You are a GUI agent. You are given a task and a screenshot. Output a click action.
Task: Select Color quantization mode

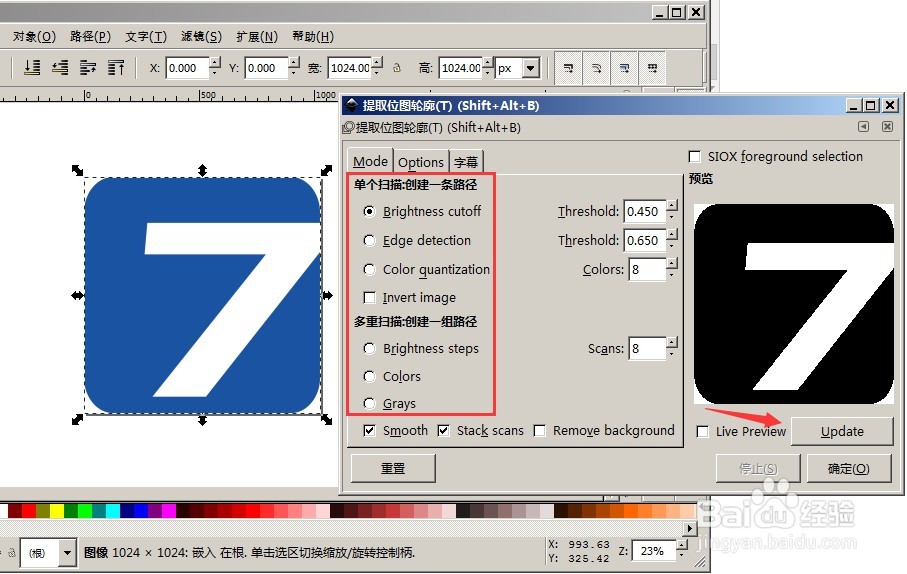pos(369,269)
